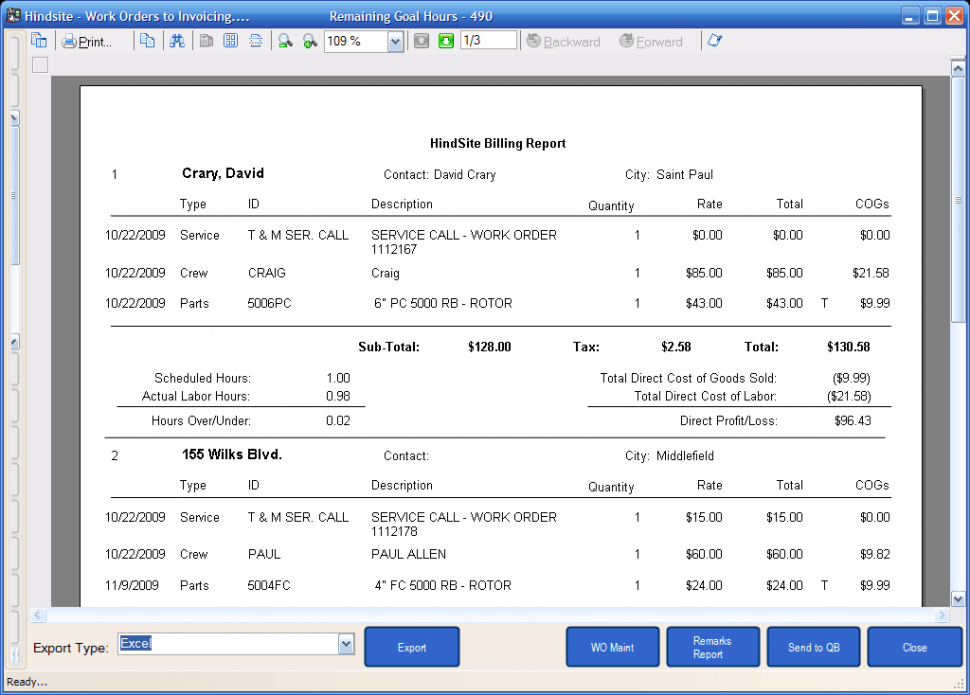
Task: Click the PAUL ALLEN description
Action: [408, 554]
